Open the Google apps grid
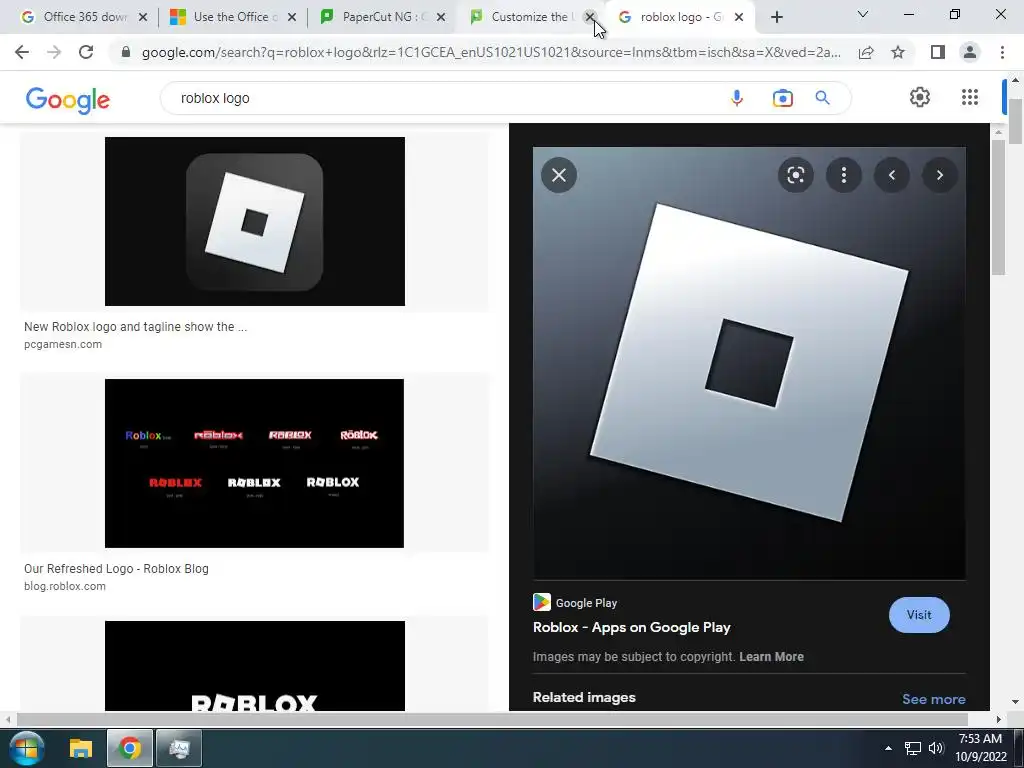Image resolution: width=1024 pixels, height=768 pixels. pyautogui.click(x=970, y=97)
